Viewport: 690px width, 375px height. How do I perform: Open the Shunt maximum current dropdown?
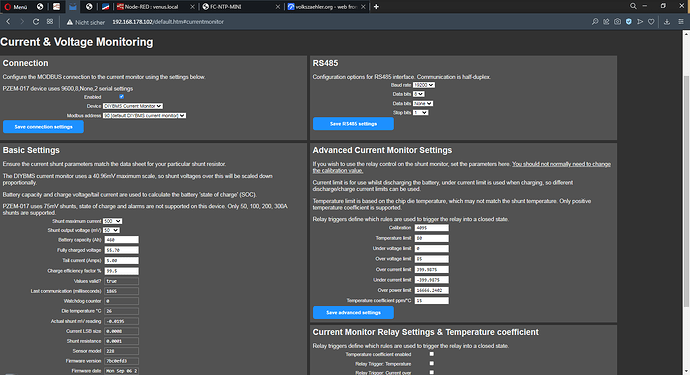pos(113,221)
